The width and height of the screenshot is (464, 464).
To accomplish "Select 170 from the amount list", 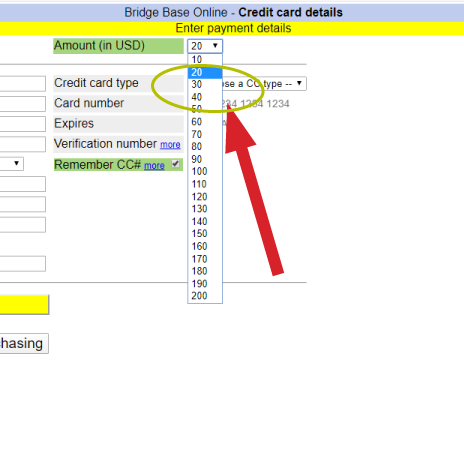I will click(x=205, y=259).
